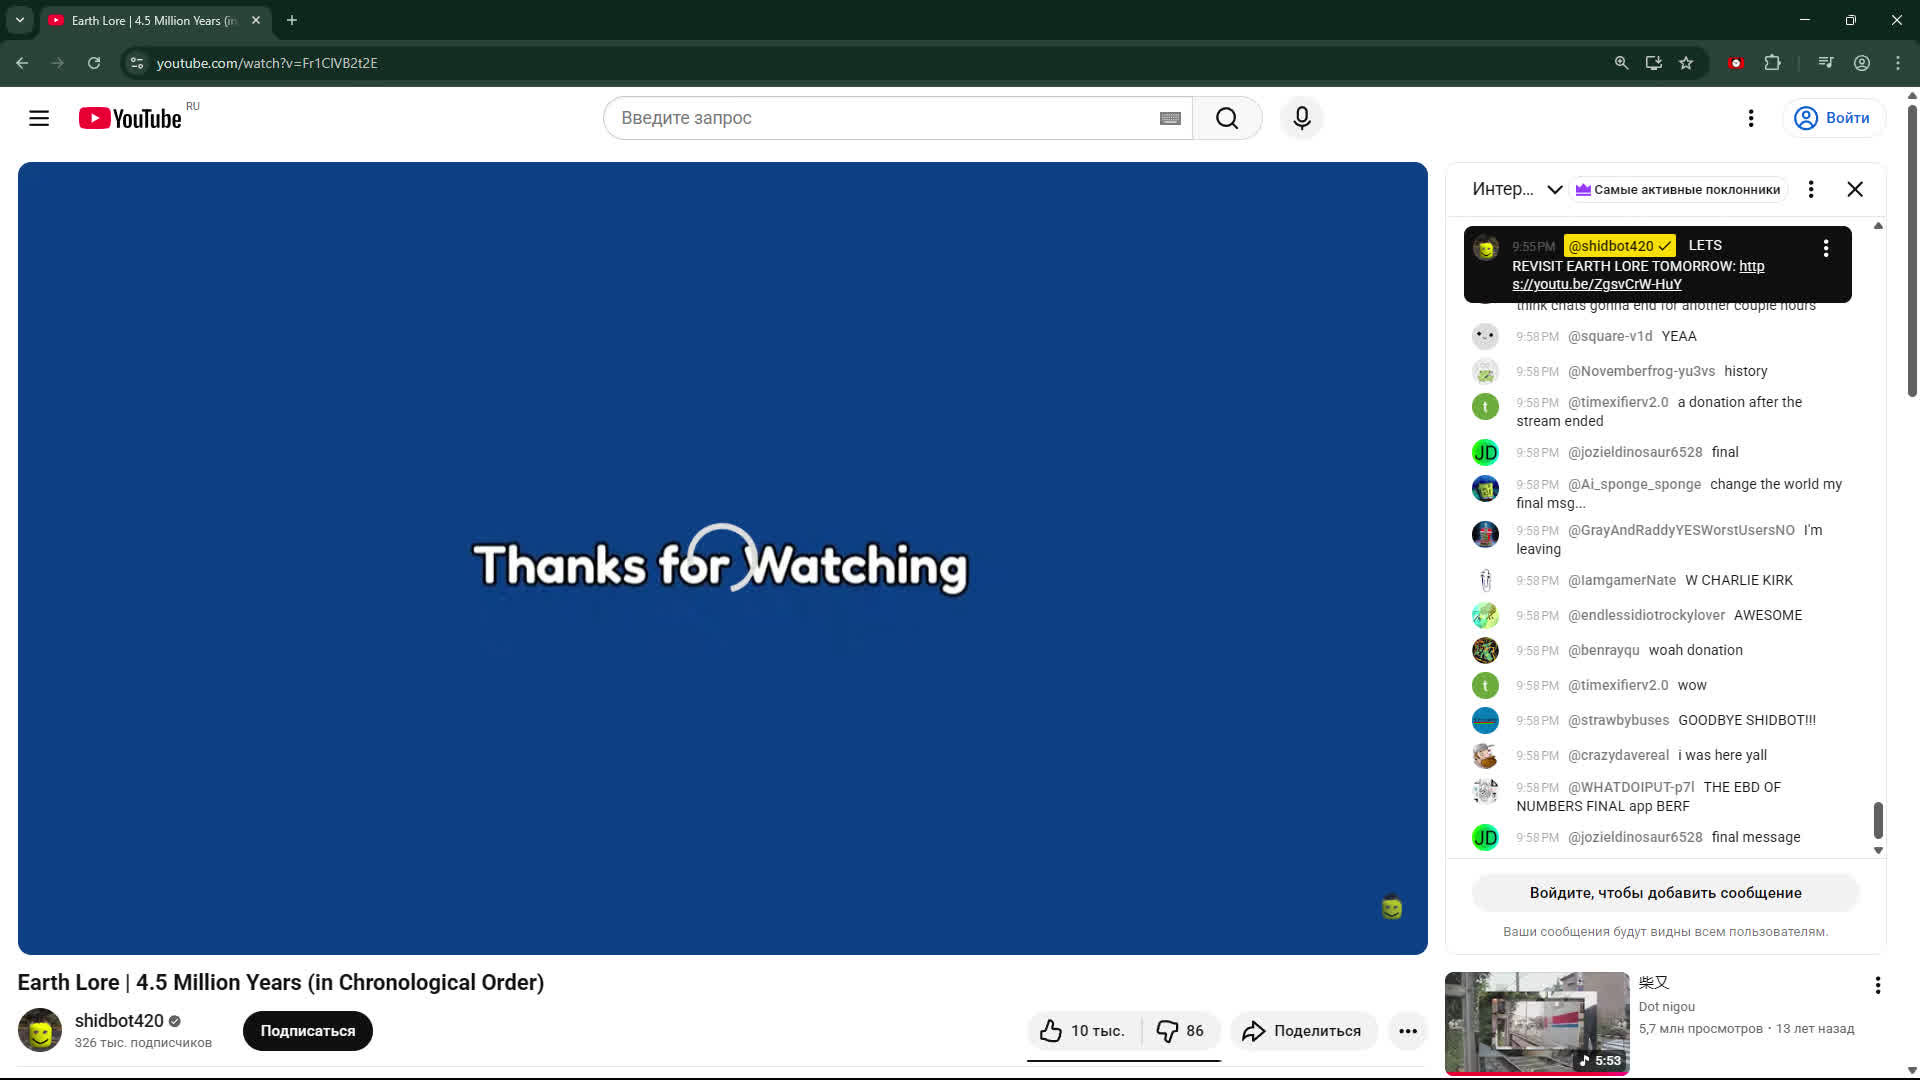Open chat panel three-dot options menu
Screen dimensions: 1920x1080
(1810, 189)
